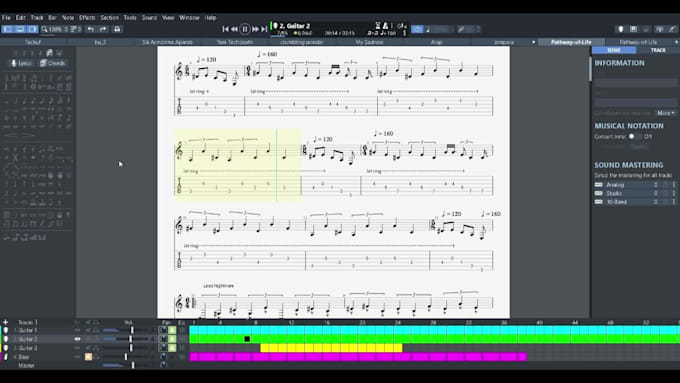Screen dimensions: 680x383
Task: Click the undo arrow icon
Action: click(91, 29)
